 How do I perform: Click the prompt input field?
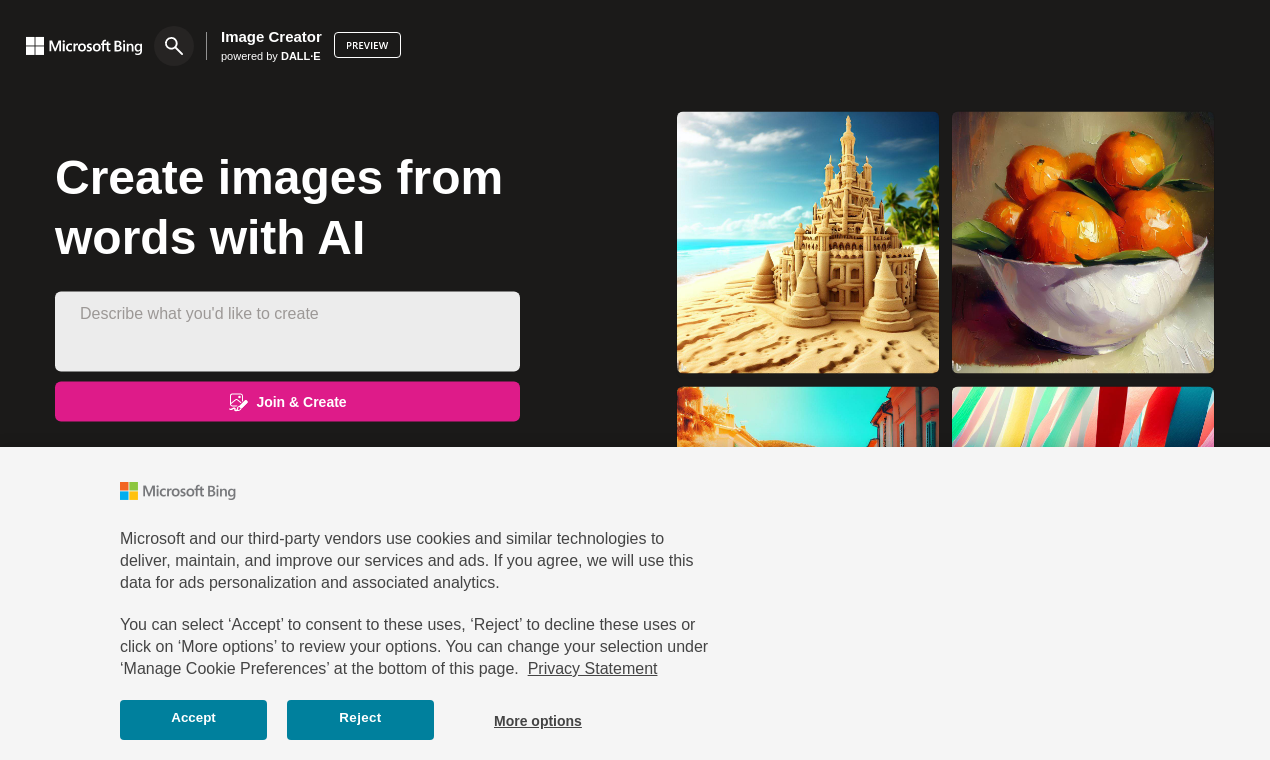pos(287,330)
